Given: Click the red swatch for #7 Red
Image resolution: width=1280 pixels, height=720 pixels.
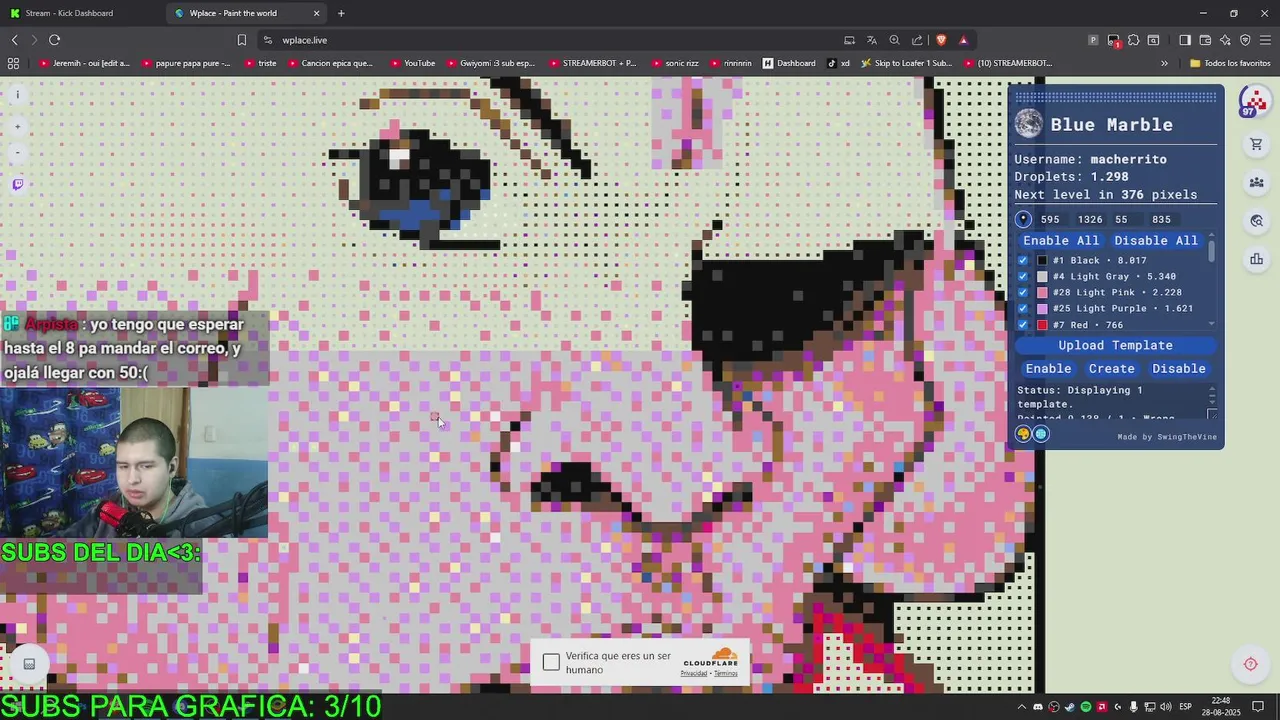Looking at the screenshot, I should click(1042, 325).
